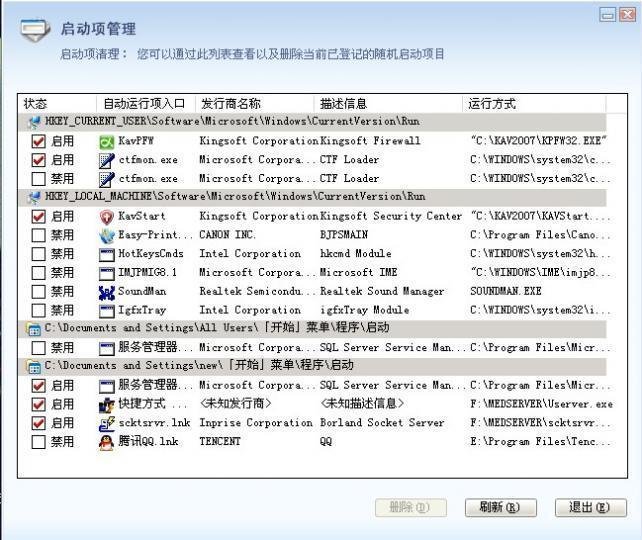Viewport: 642px width, 540px height.
Task: Enable the Easy-Print startup checkbox
Action: 38,235
